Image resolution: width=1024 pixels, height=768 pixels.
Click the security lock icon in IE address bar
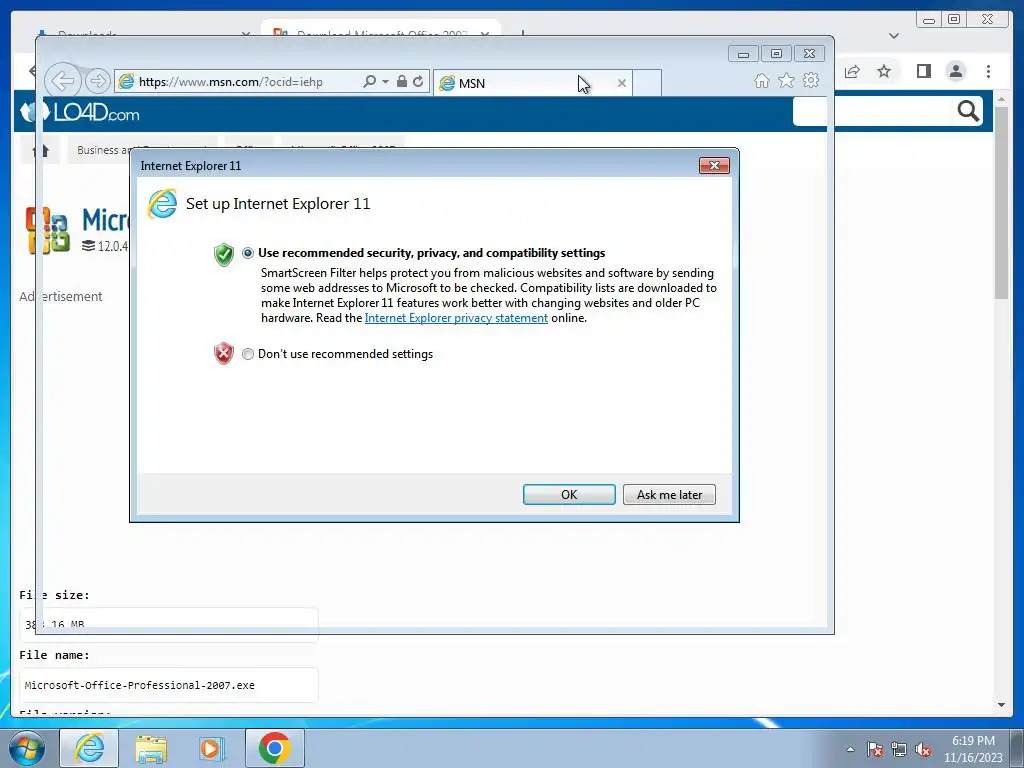[402, 81]
